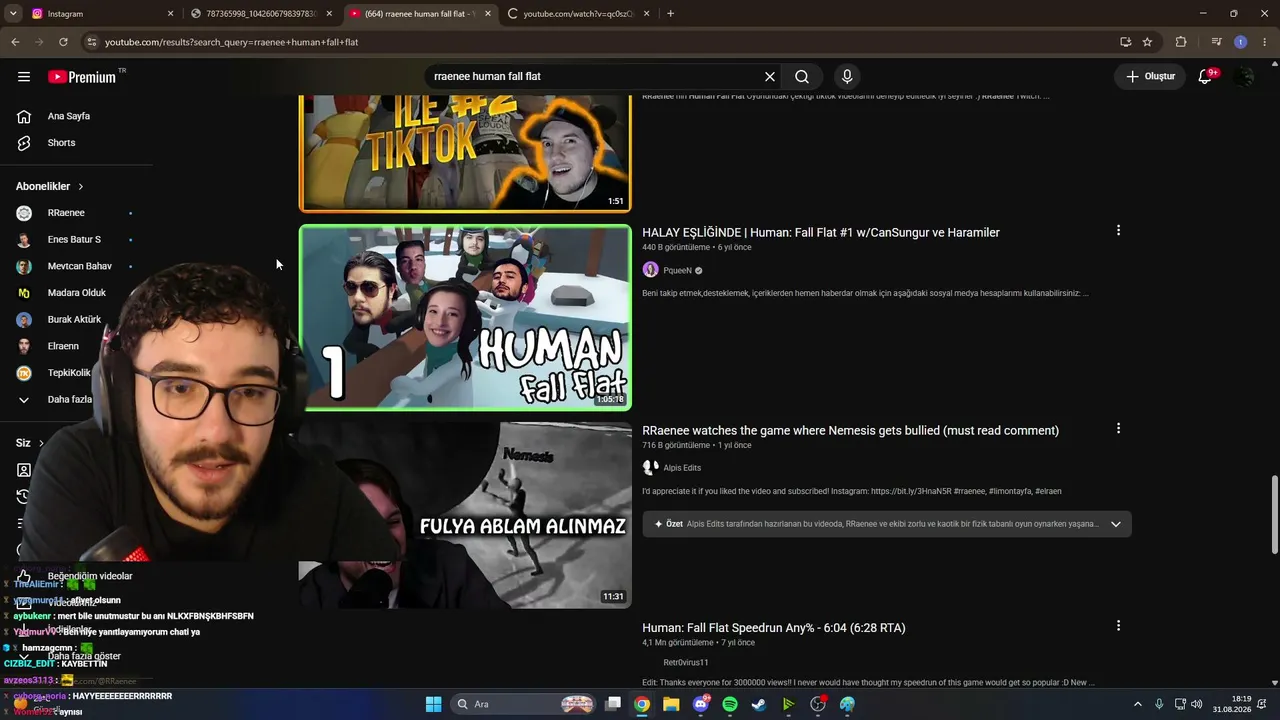Open Chrome extensions puzzle icon

tap(1181, 42)
